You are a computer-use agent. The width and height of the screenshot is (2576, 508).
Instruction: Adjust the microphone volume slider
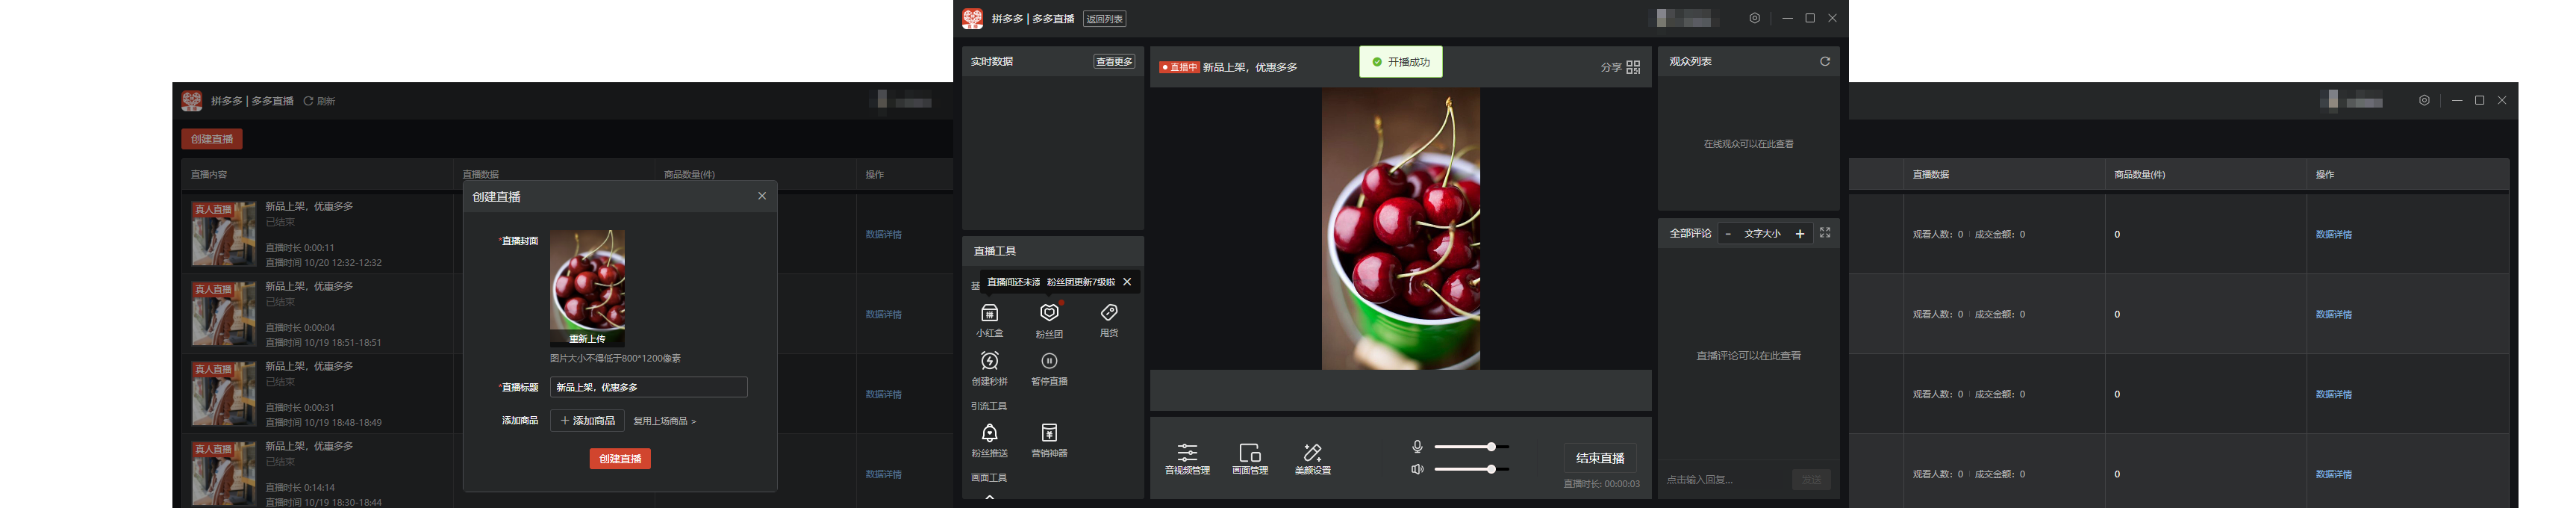tap(1471, 447)
